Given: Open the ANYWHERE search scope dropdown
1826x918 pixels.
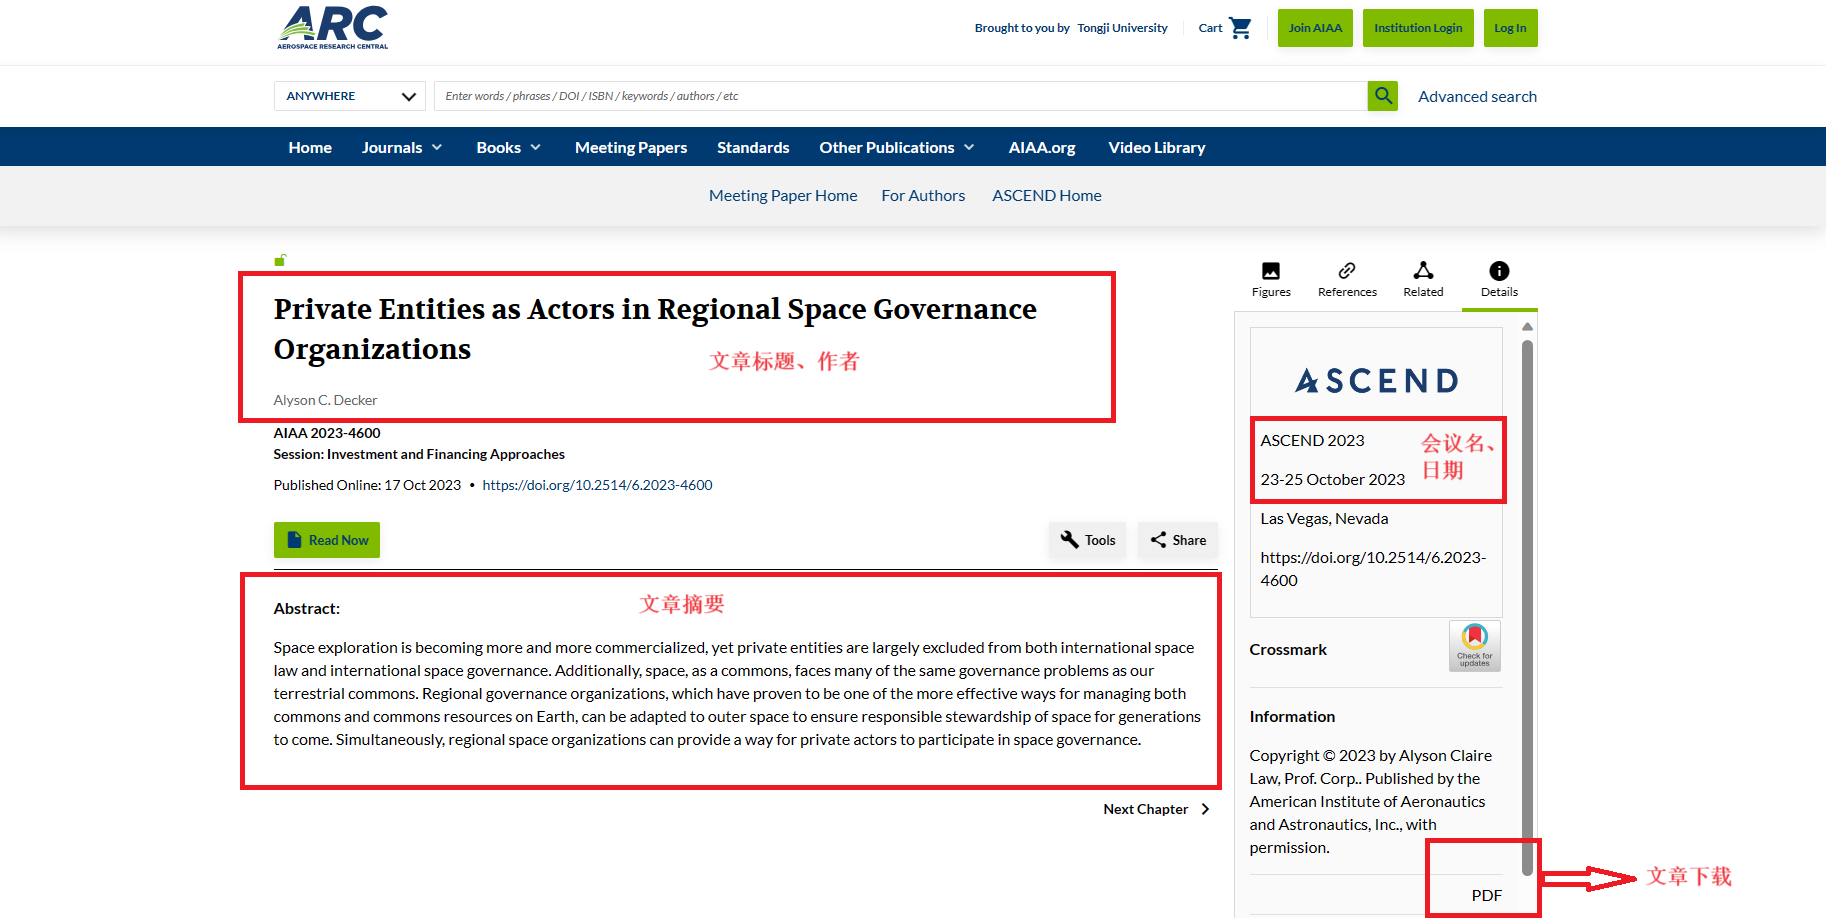Looking at the screenshot, I should pyautogui.click(x=350, y=96).
